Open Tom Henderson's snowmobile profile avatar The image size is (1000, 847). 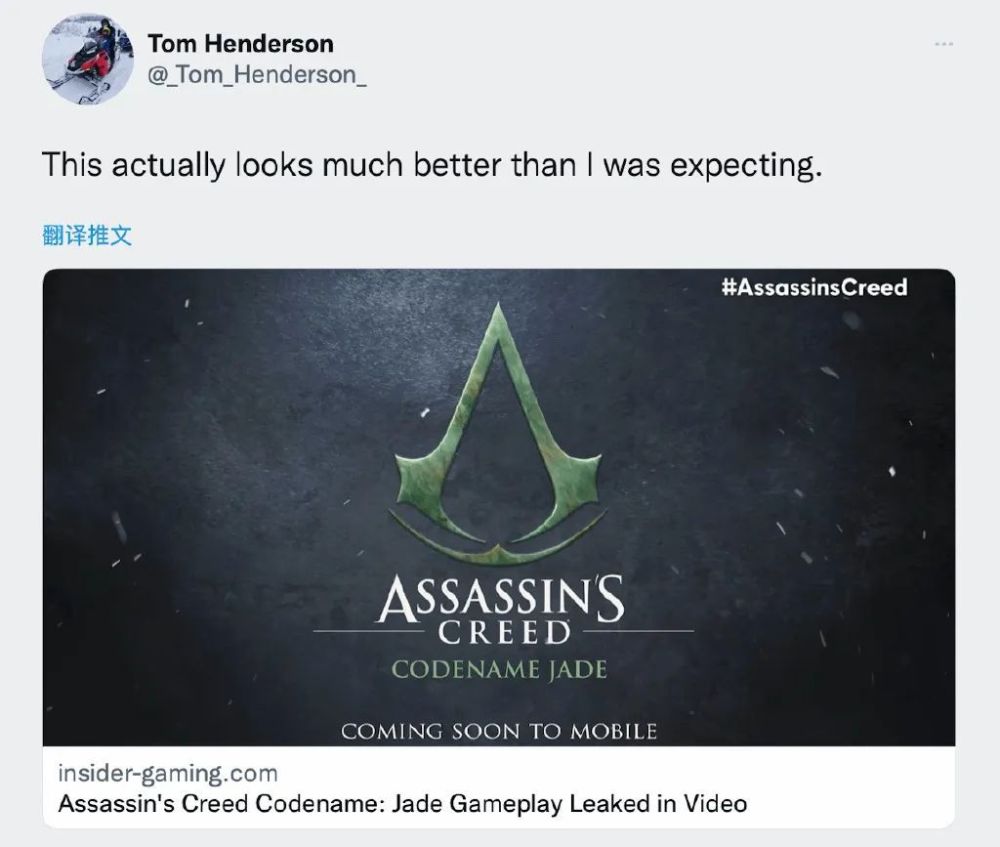(x=88, y=59)
